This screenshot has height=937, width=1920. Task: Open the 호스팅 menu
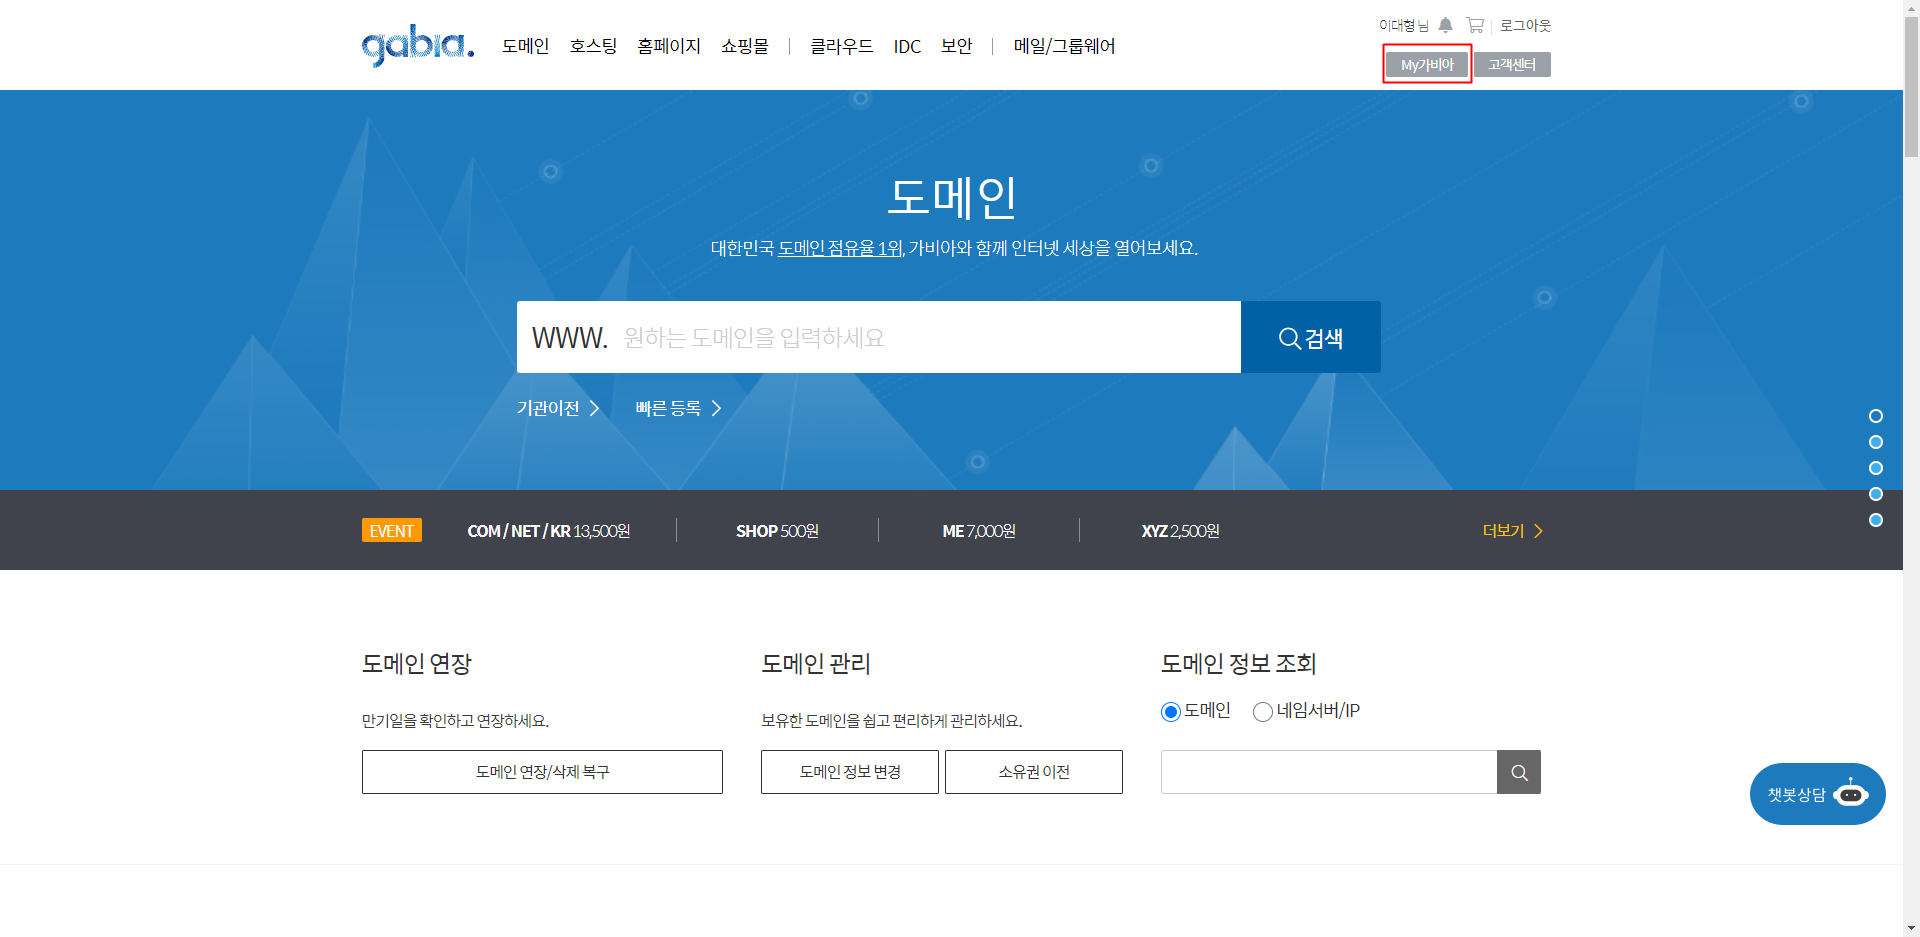(x=593, y=46)
